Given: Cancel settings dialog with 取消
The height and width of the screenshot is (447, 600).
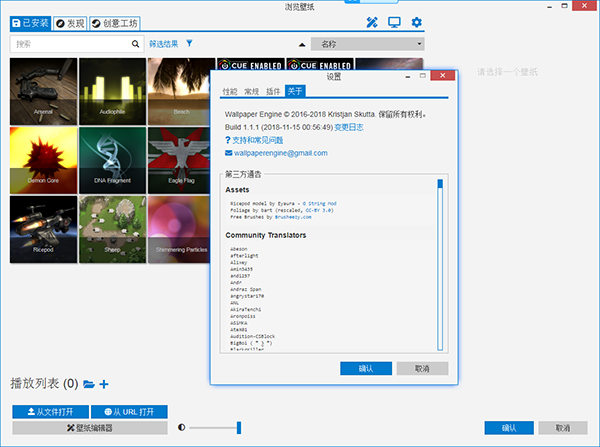Looking at the screenshot, I should tap(422, 369).
